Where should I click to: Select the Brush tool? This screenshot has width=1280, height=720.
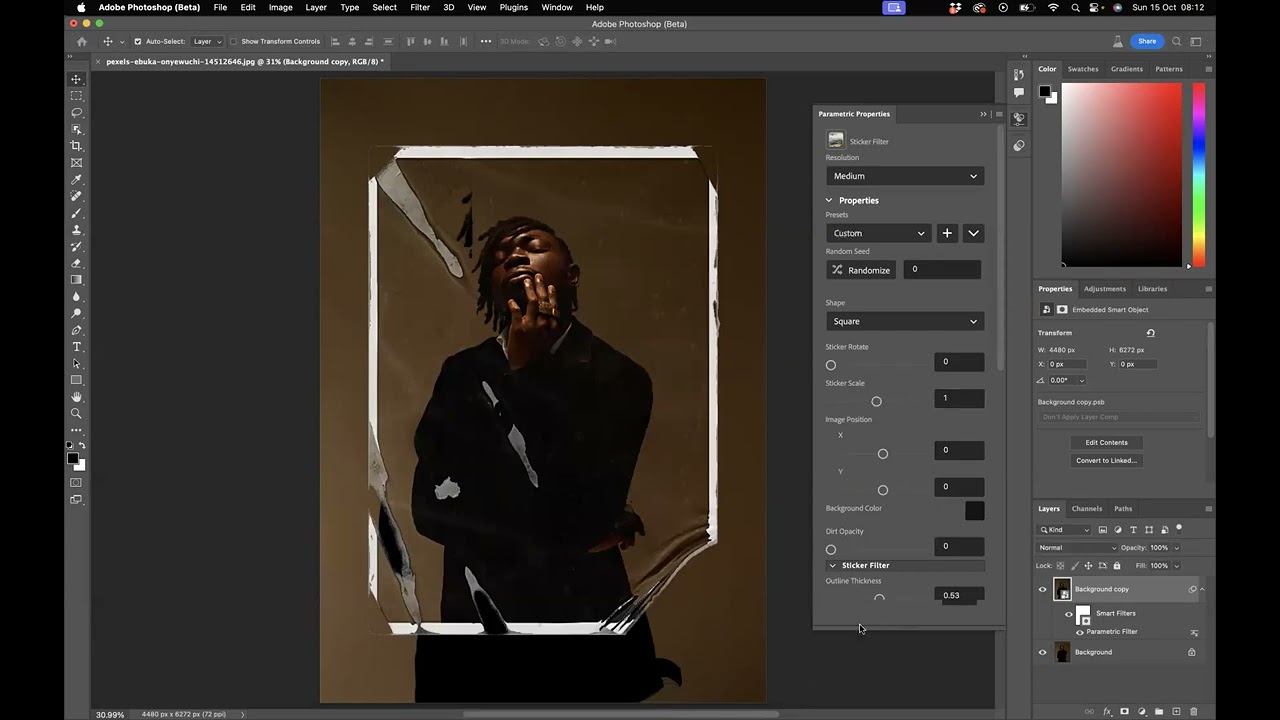(x=76, y=213)
